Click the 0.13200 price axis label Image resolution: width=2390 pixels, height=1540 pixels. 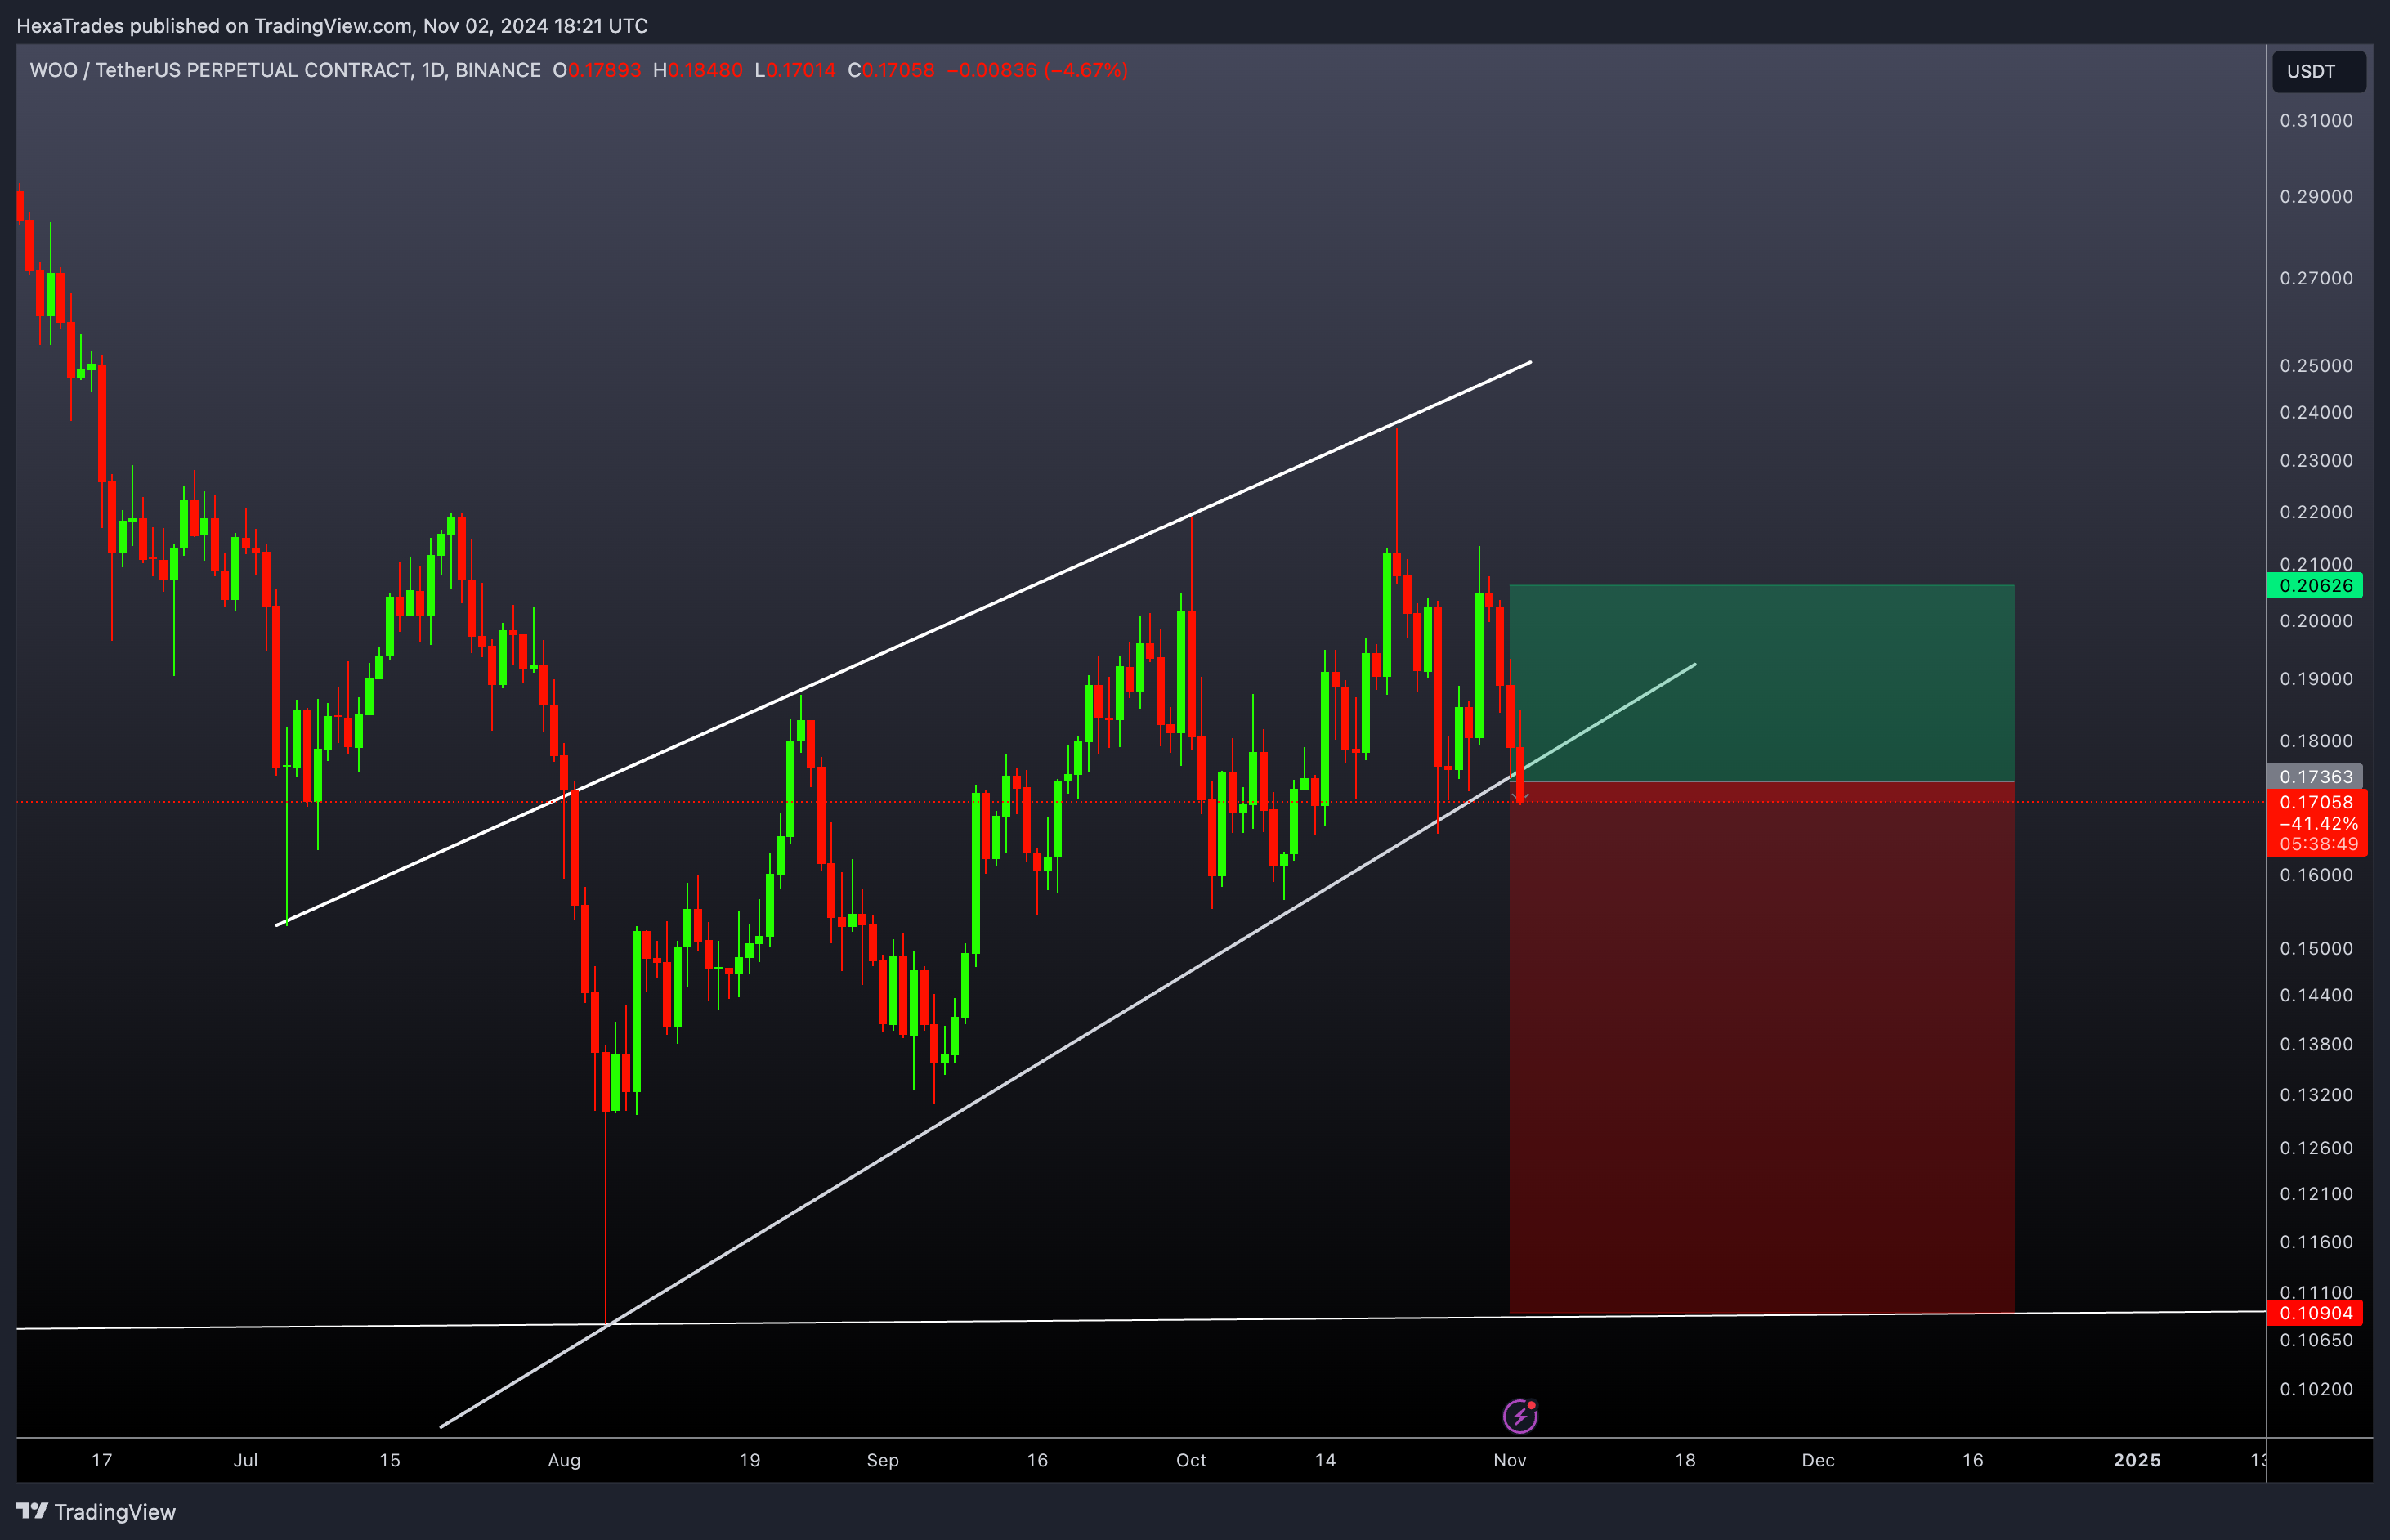[2315, 1095]
